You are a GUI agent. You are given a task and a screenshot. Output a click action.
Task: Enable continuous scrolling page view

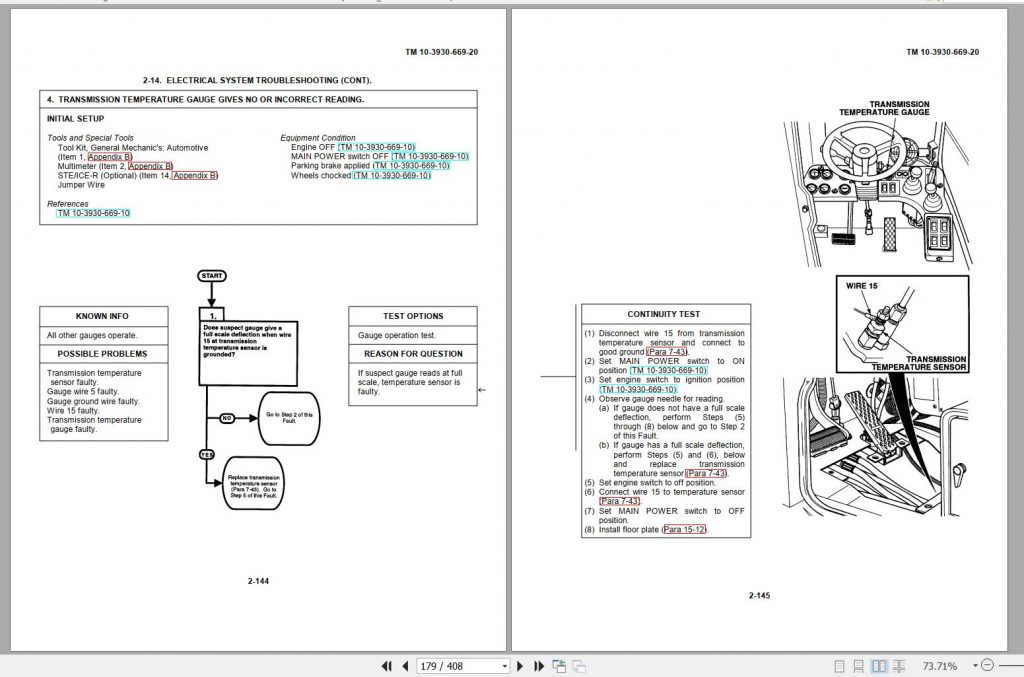click(x=859, y=666)
